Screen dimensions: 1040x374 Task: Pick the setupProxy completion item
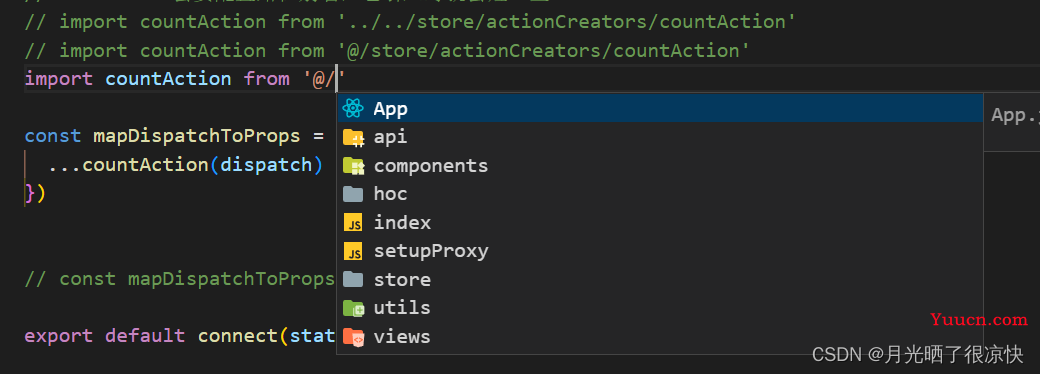[660, 251]
